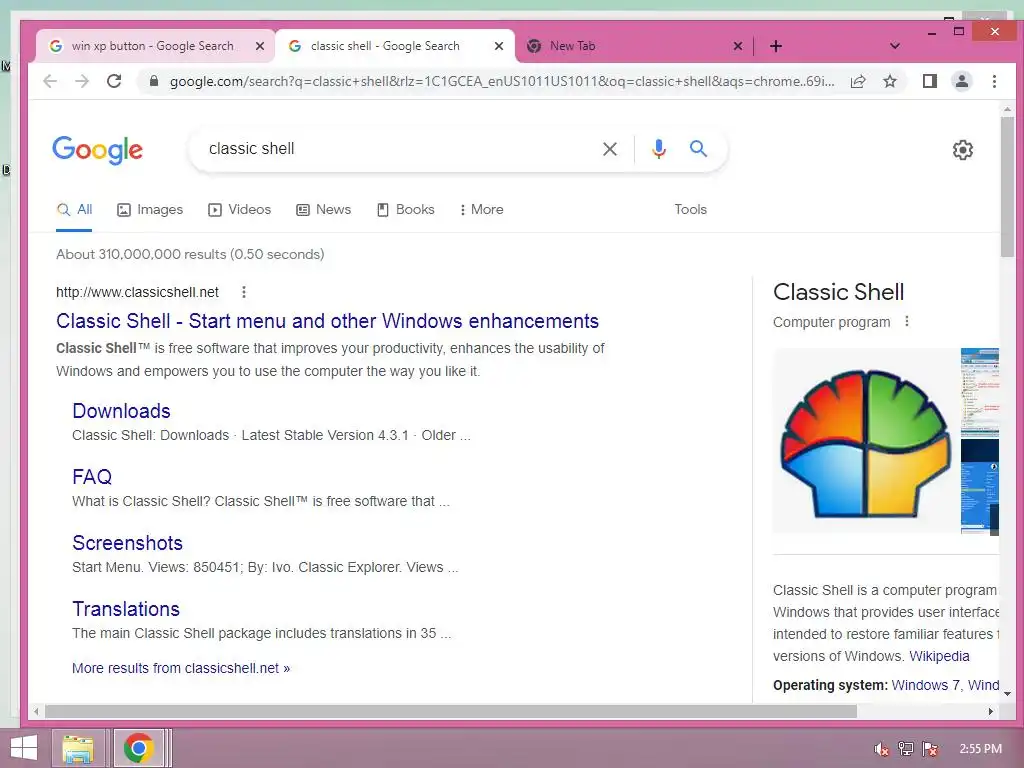Switch to classic shell Google Search tab
Image resolution: width=1024 pixels, height=768 pixels.
(x=385, y=46)
